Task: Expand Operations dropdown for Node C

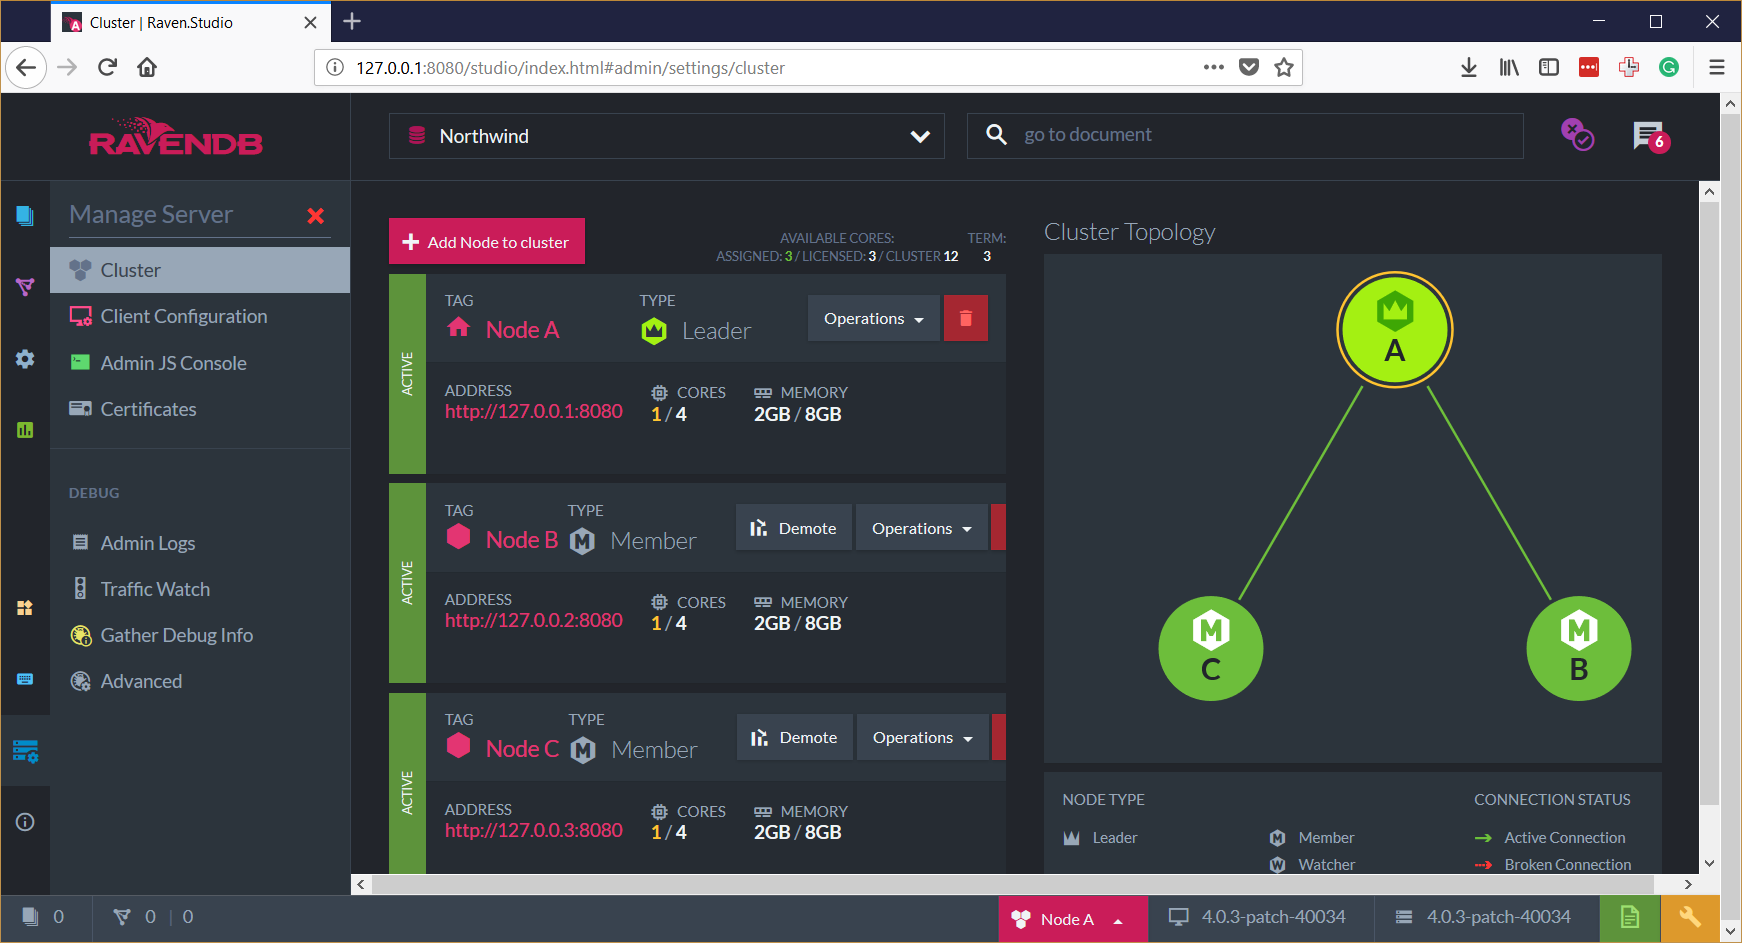Action: click(x=922, y=737)
